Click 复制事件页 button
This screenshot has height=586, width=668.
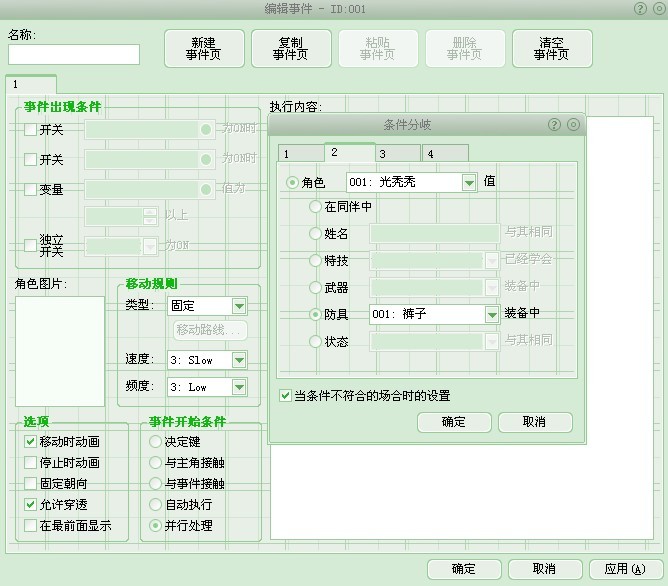coord(291,49)
